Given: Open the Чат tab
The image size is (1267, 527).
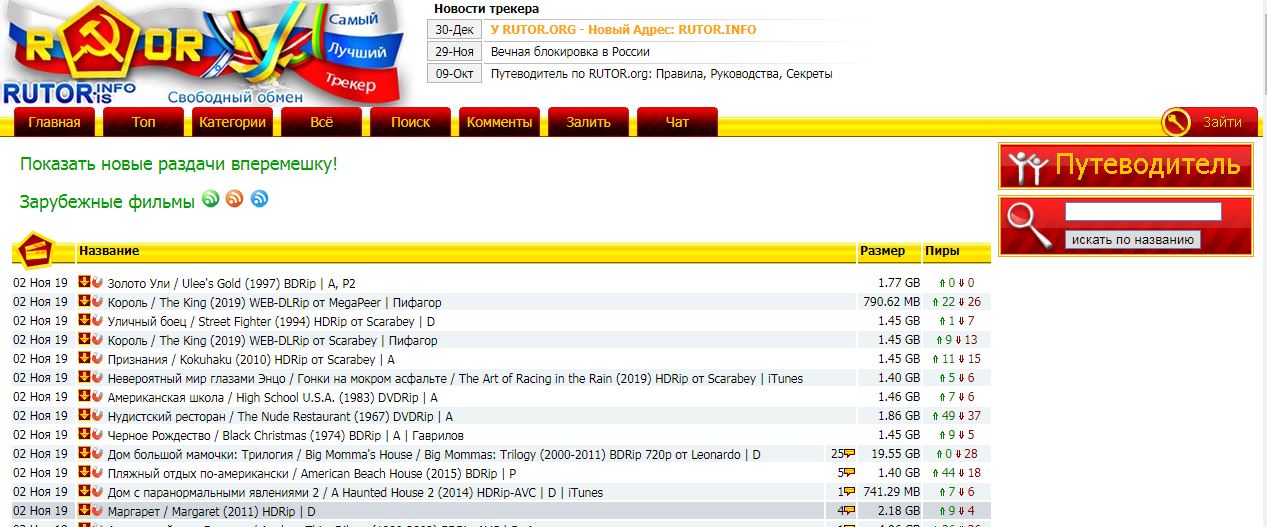Looking at the screenshot, I should point(677,122).
